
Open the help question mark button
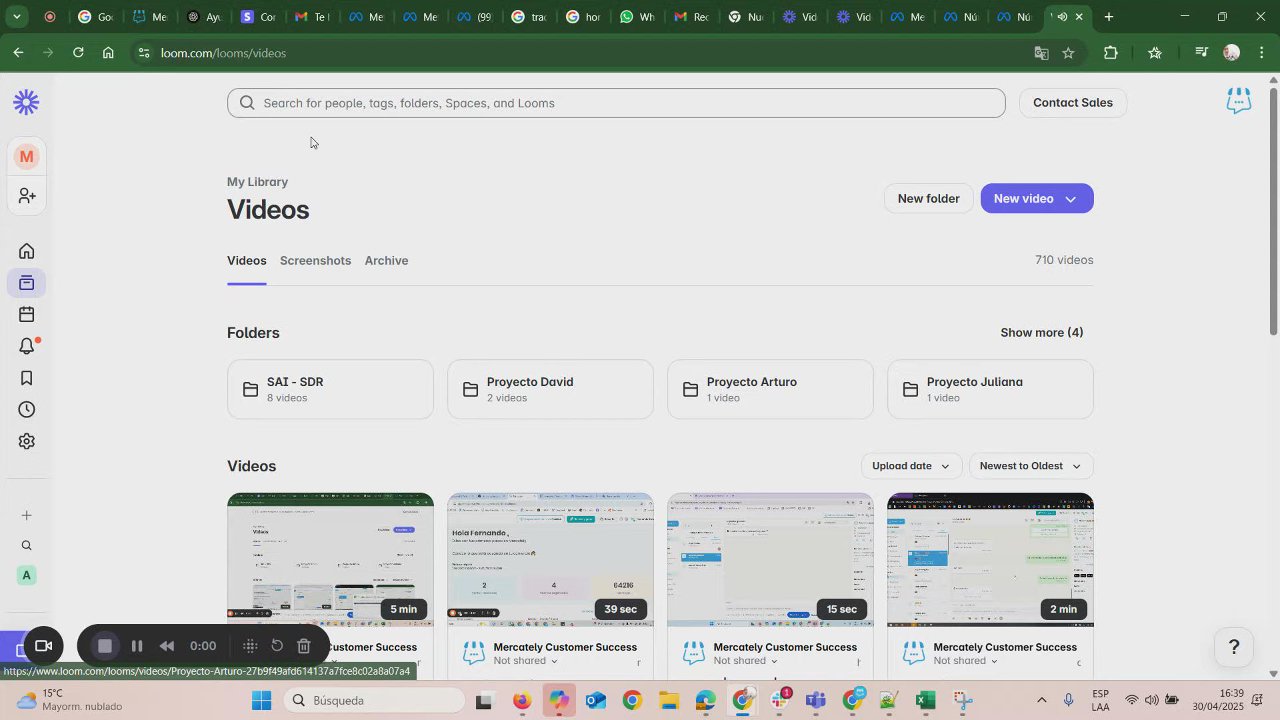pos(1234,647)
